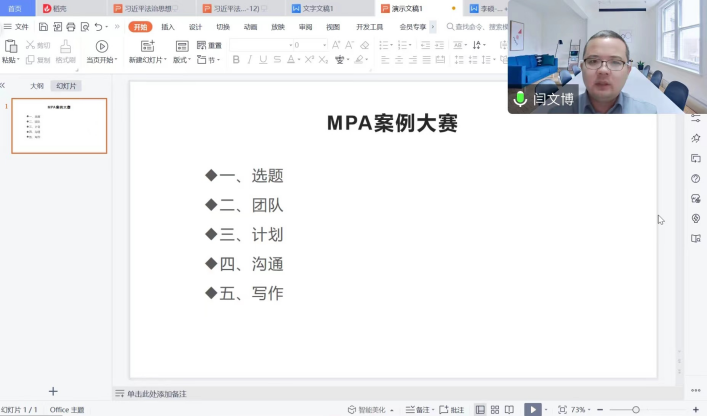This screenshot has width=707, height=416.
Task: Click the 批注 comments button
Action: tap(452, 410)
